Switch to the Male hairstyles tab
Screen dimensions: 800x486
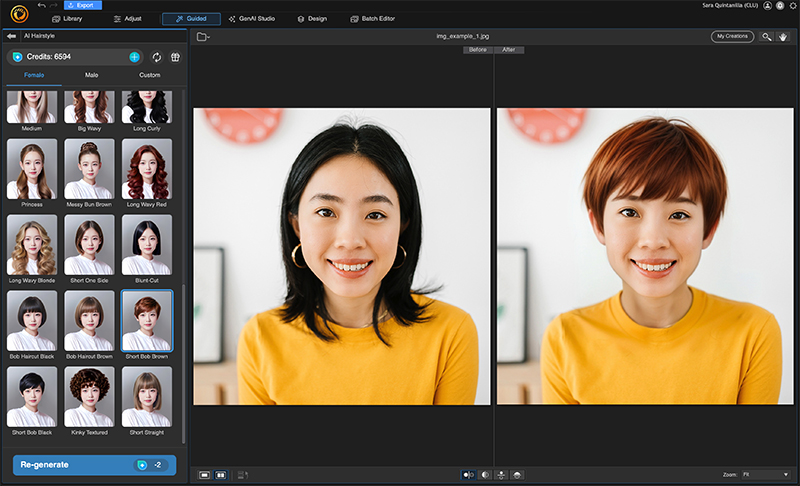(91, 75)
